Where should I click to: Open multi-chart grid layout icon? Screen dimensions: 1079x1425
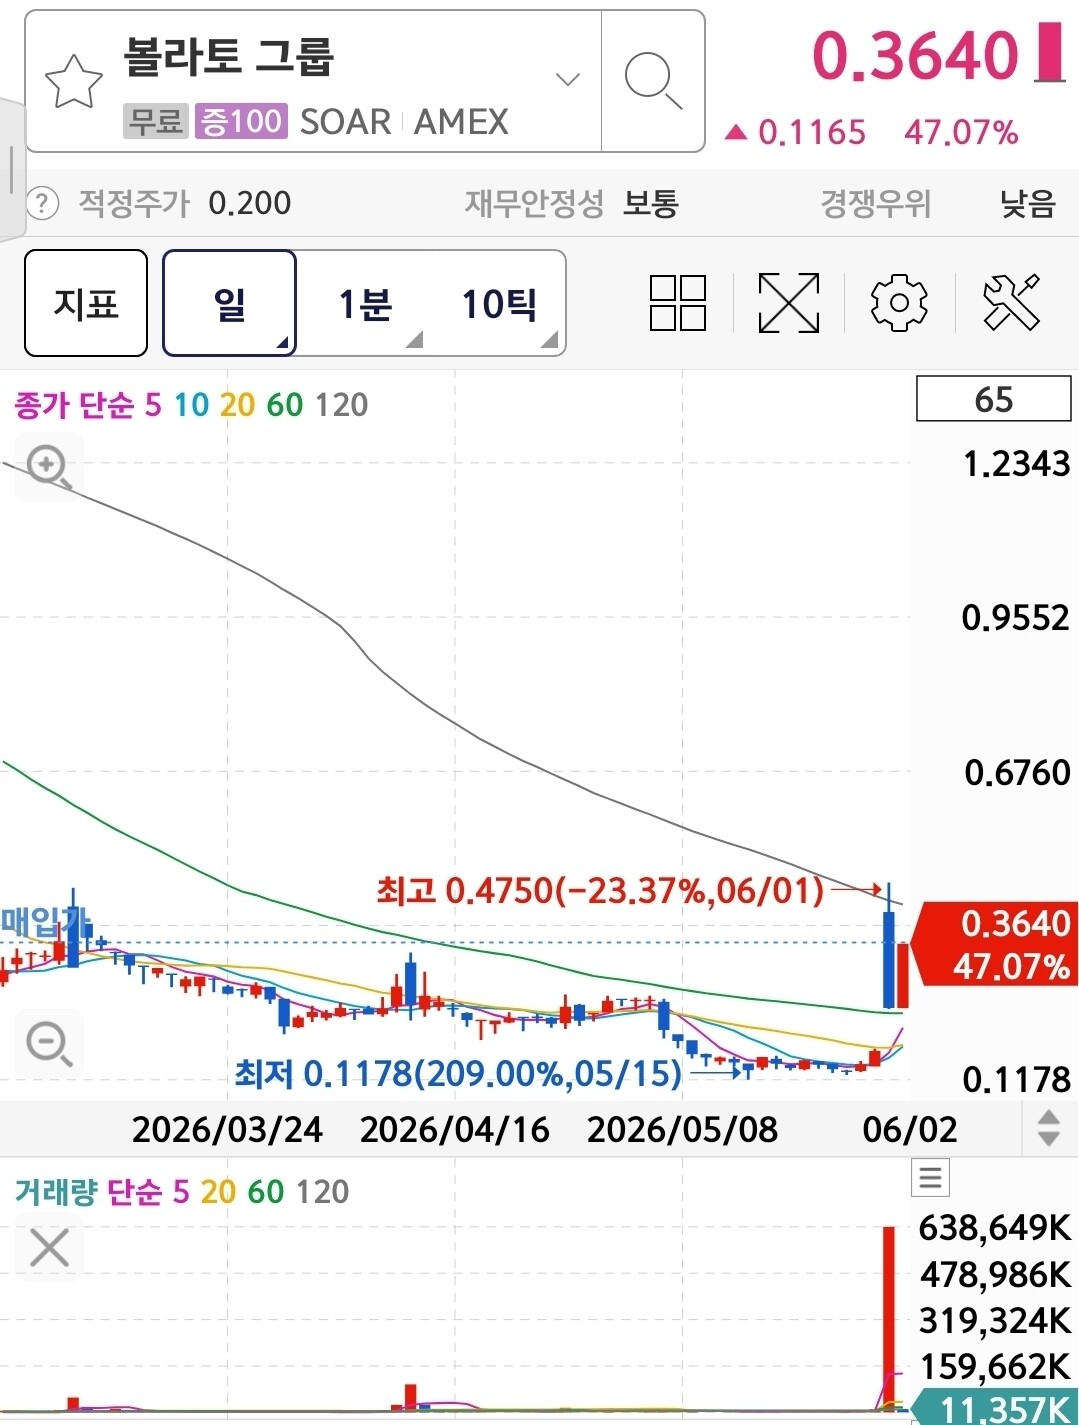click(x=678, y=303)
